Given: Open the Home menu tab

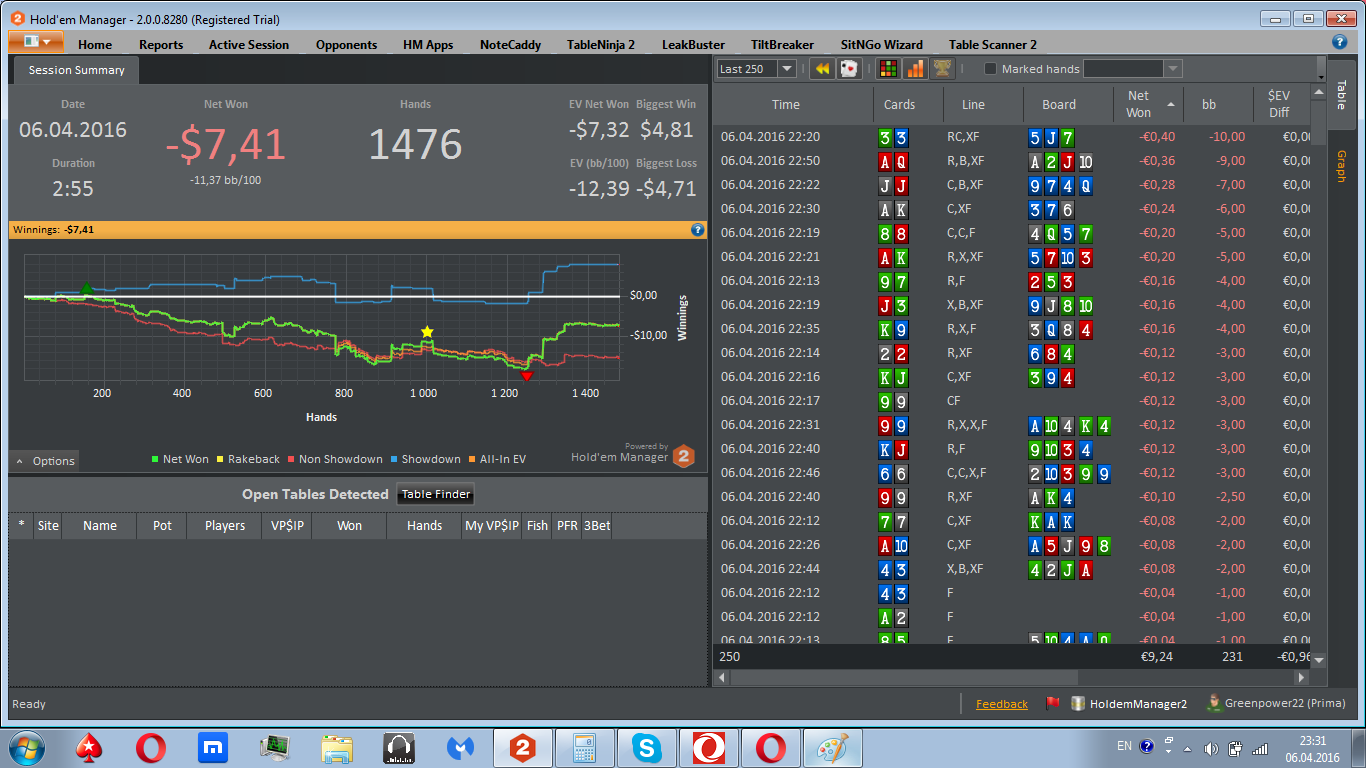Looking at the screenshot, I should [95, 44].
